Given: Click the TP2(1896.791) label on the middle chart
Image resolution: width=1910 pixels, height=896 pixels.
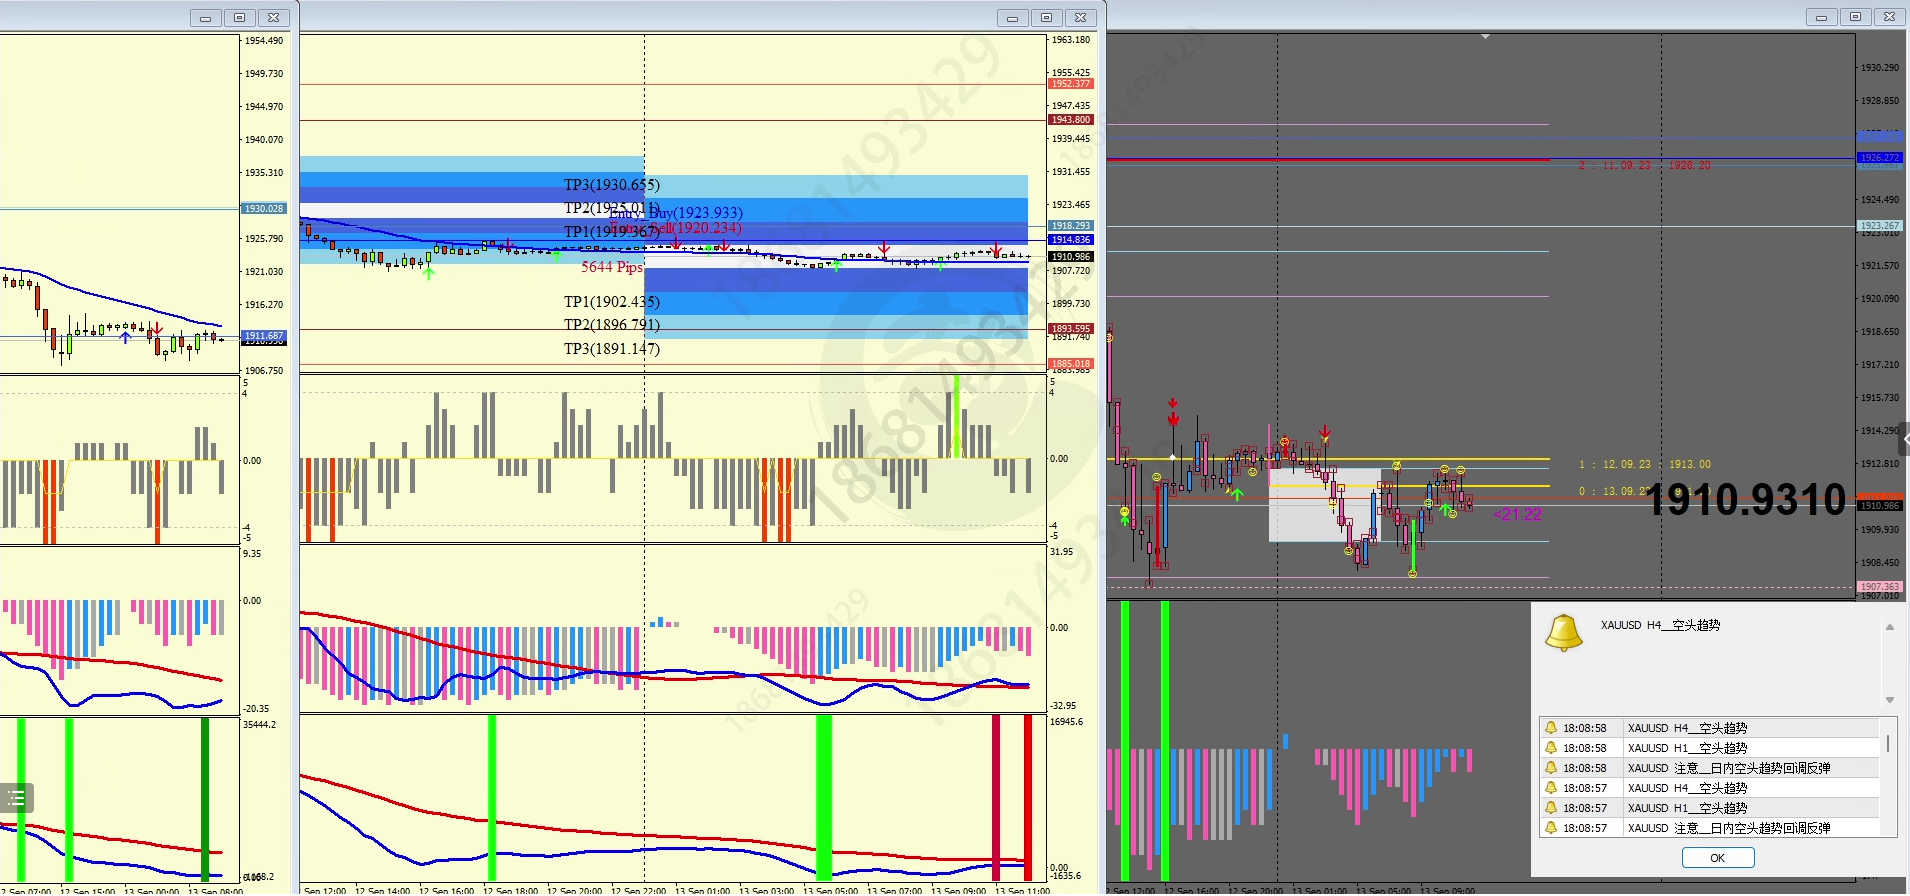Looking at the screenshot, I should pyautogui.click(x=612, y=325).
